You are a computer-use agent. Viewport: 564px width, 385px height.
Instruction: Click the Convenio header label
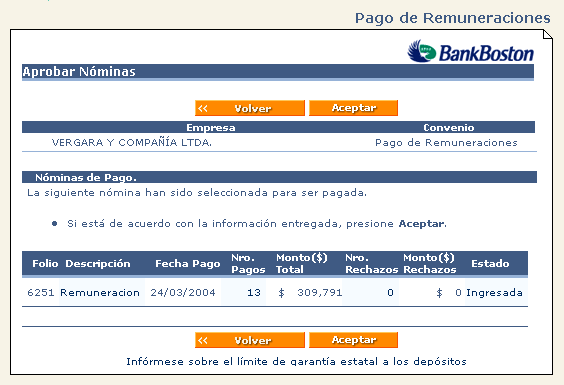448,128
